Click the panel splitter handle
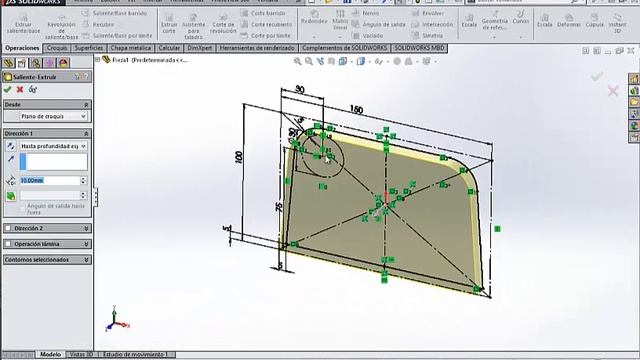 [x=96, y=197]
